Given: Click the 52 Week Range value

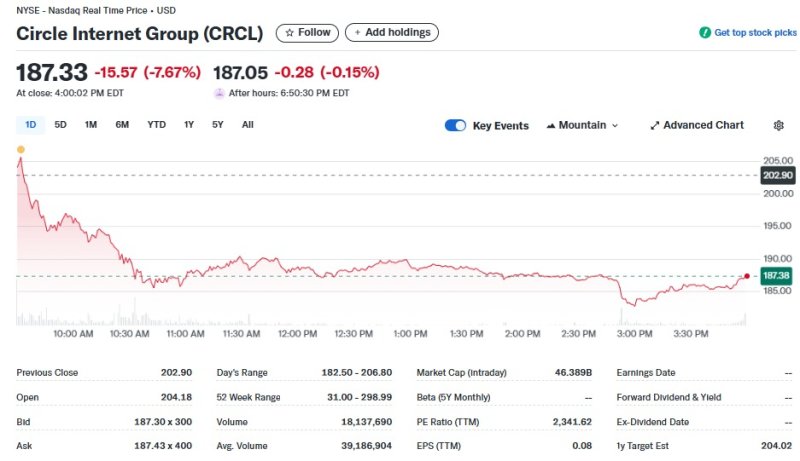Looking at the screenshot, I should pos(360,397).
